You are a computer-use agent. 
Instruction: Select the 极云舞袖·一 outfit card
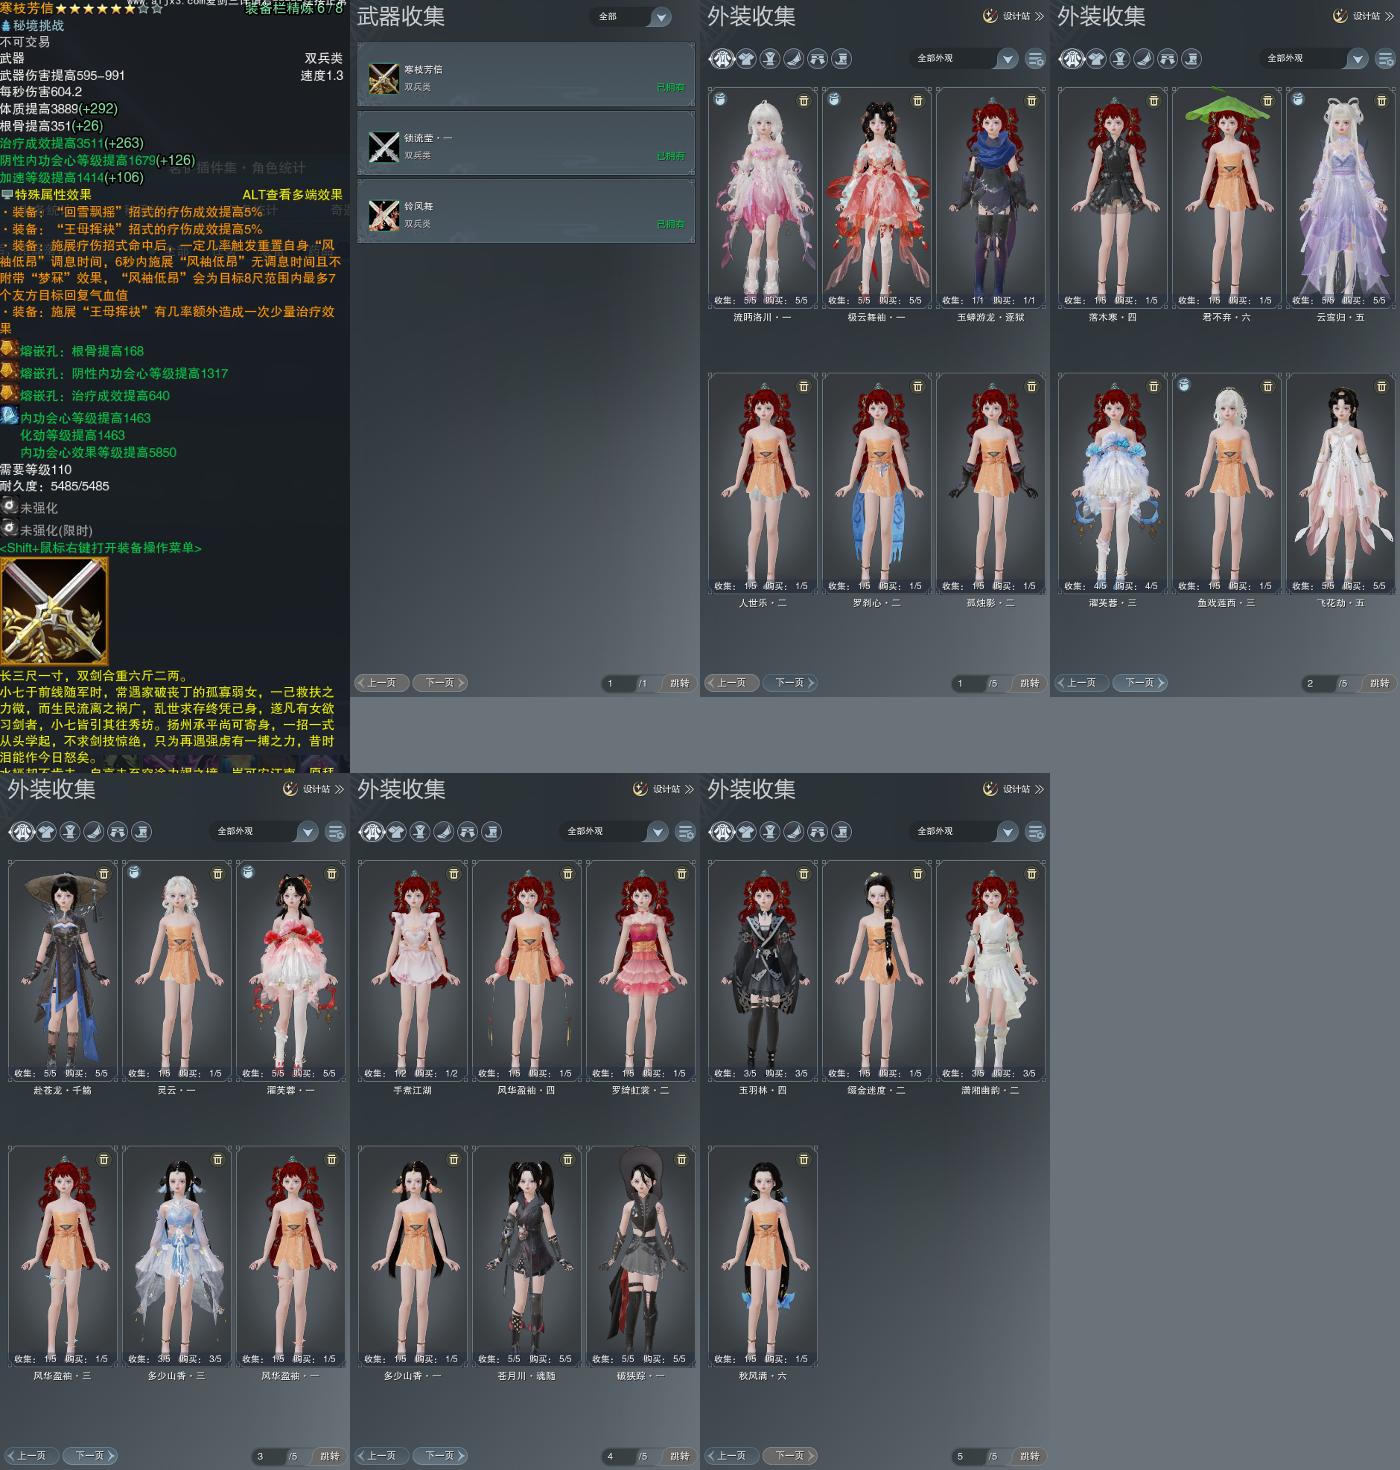tap(876, 198)
